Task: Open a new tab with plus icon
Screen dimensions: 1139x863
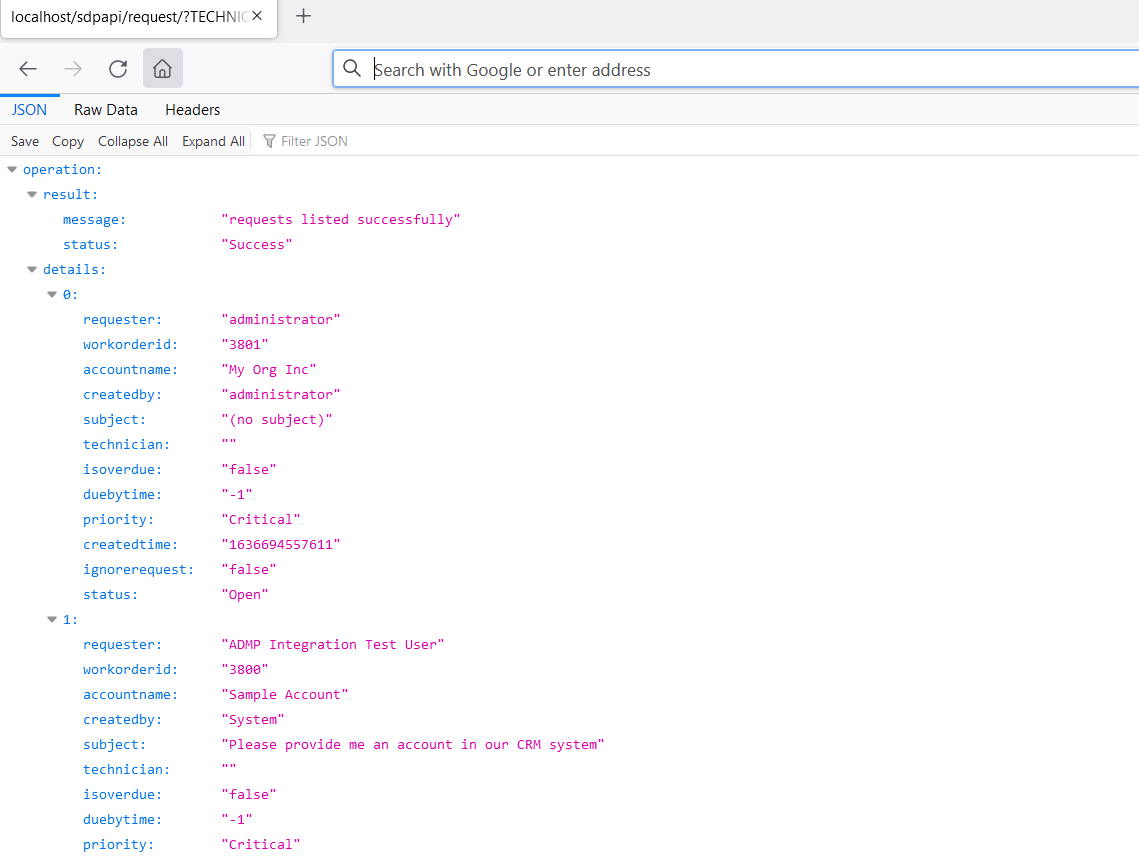Action: 304,16
